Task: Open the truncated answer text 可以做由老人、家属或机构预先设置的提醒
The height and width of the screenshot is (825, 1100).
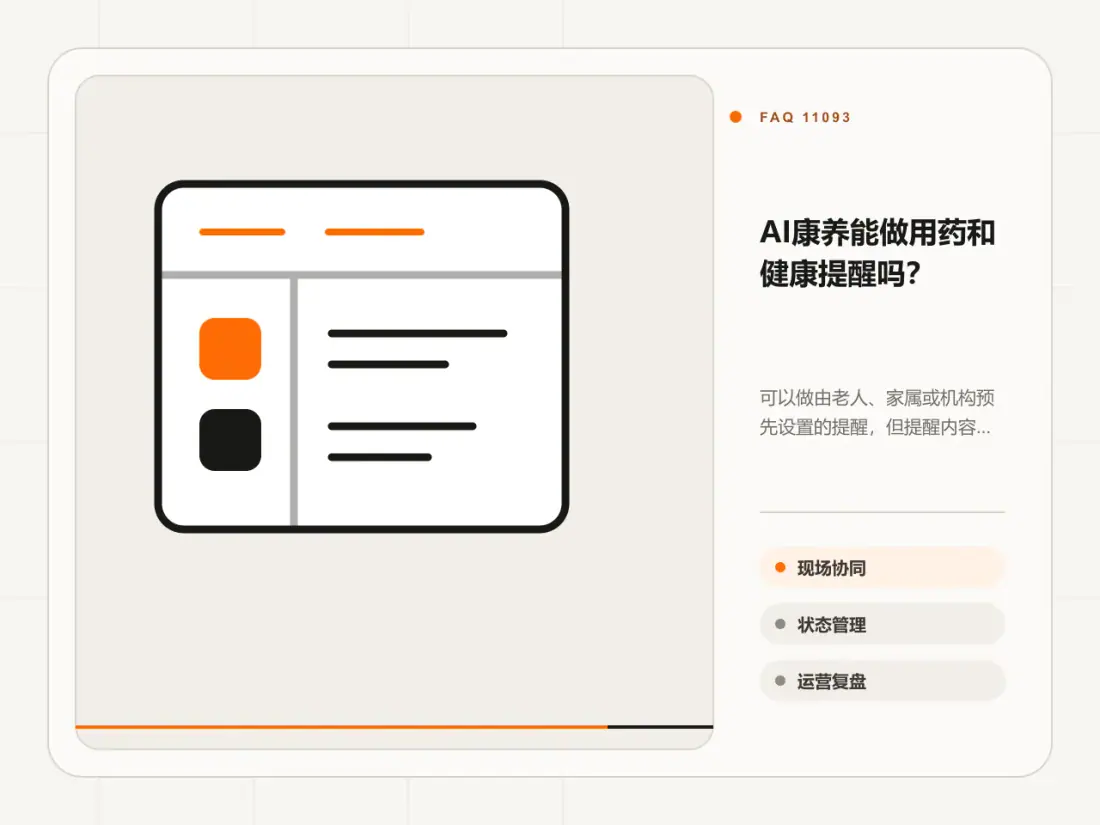Action: [876, 412]
